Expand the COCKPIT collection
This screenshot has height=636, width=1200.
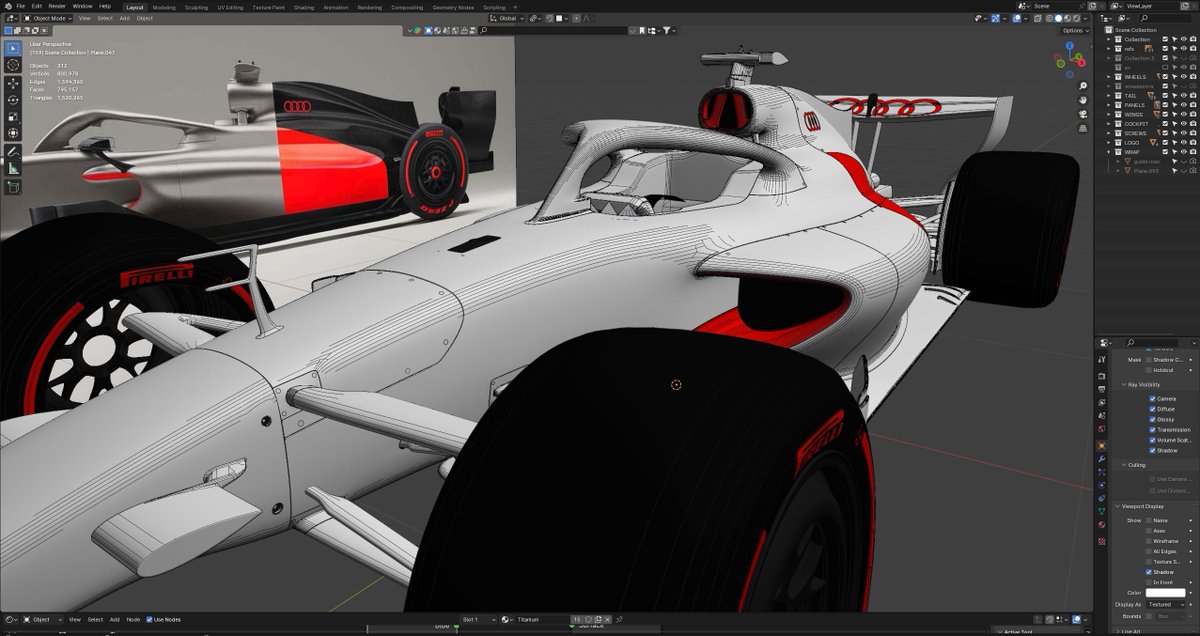pyautogui.click(x=1108, y=123)
